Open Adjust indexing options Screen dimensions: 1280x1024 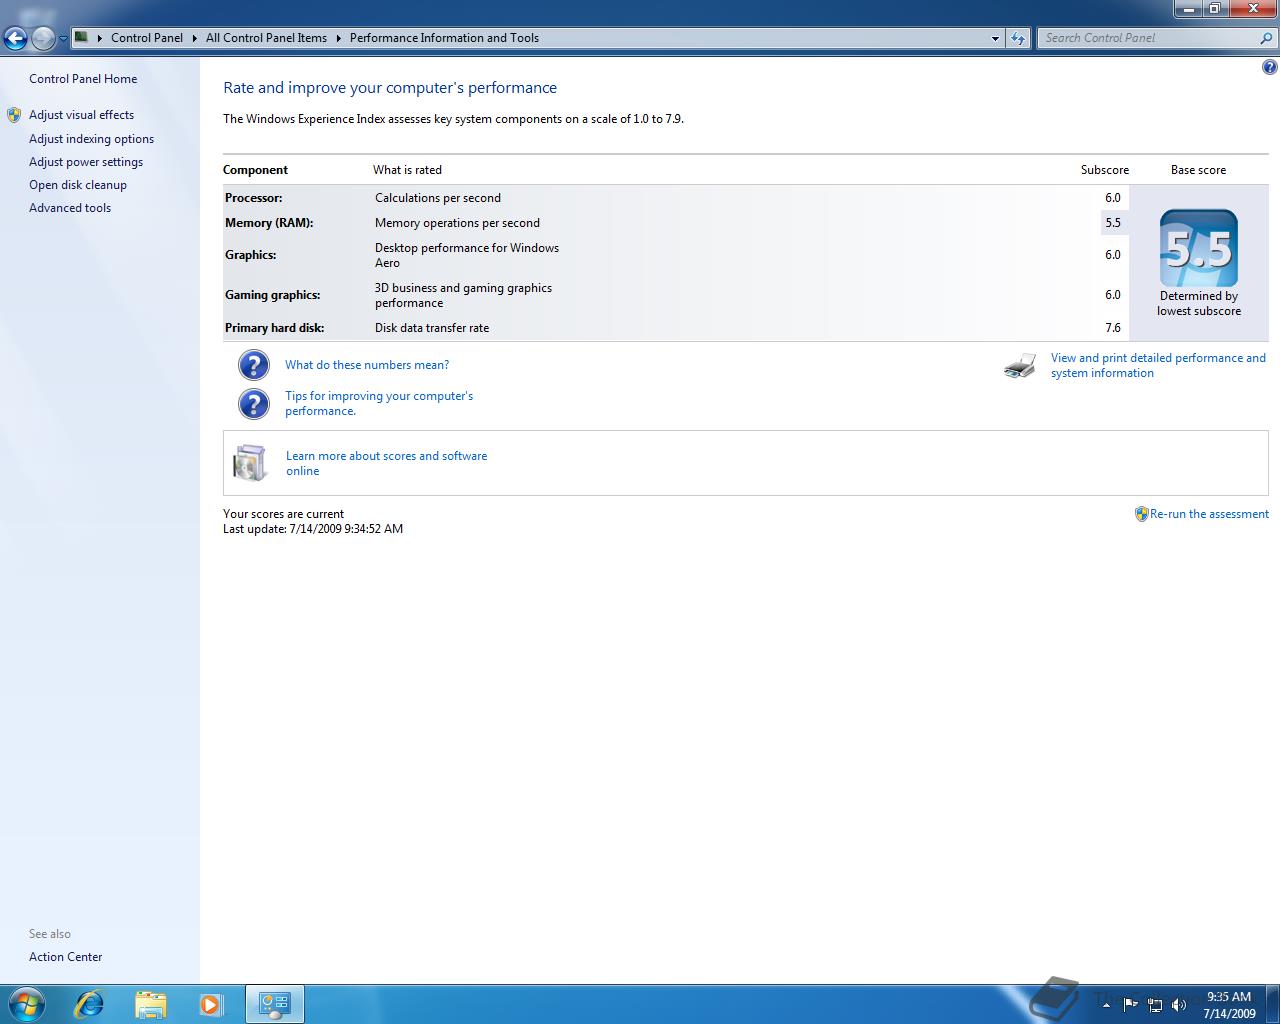(x=91, y=139)
